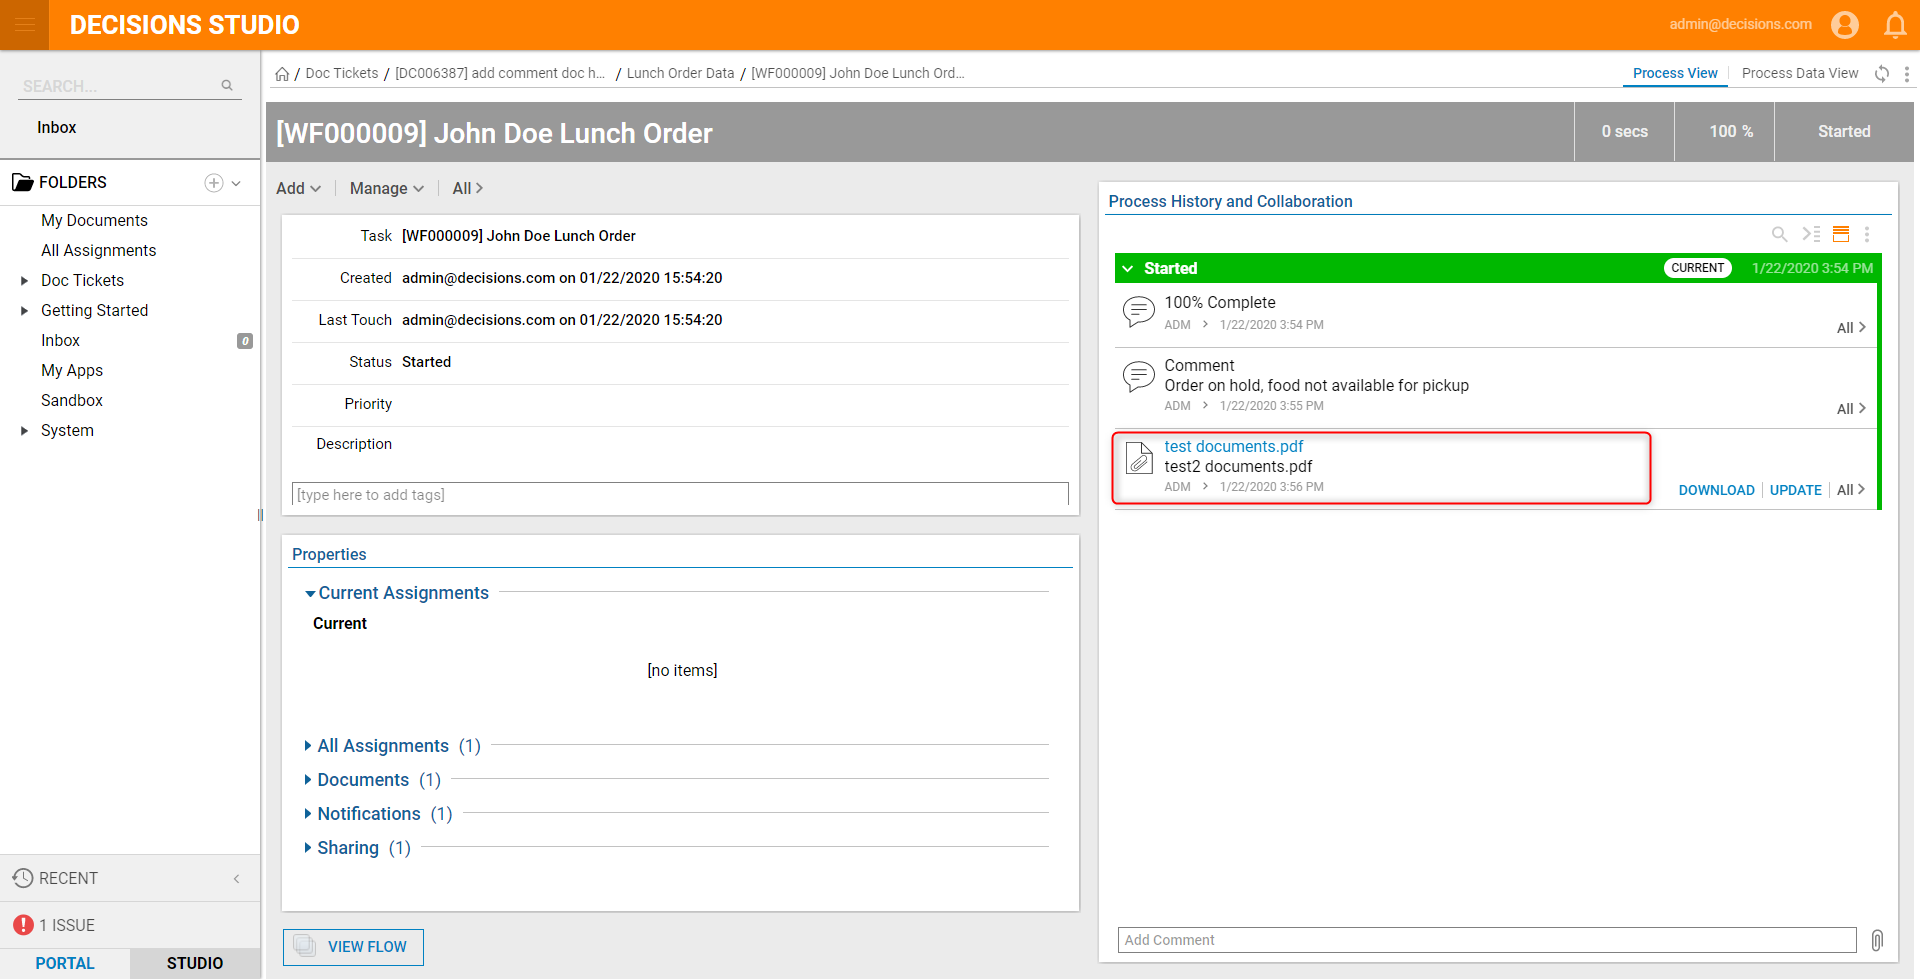This screenshot has width=1920, height=979.
Task: Open All Assignments folder
Action: (x=98, y=251)
